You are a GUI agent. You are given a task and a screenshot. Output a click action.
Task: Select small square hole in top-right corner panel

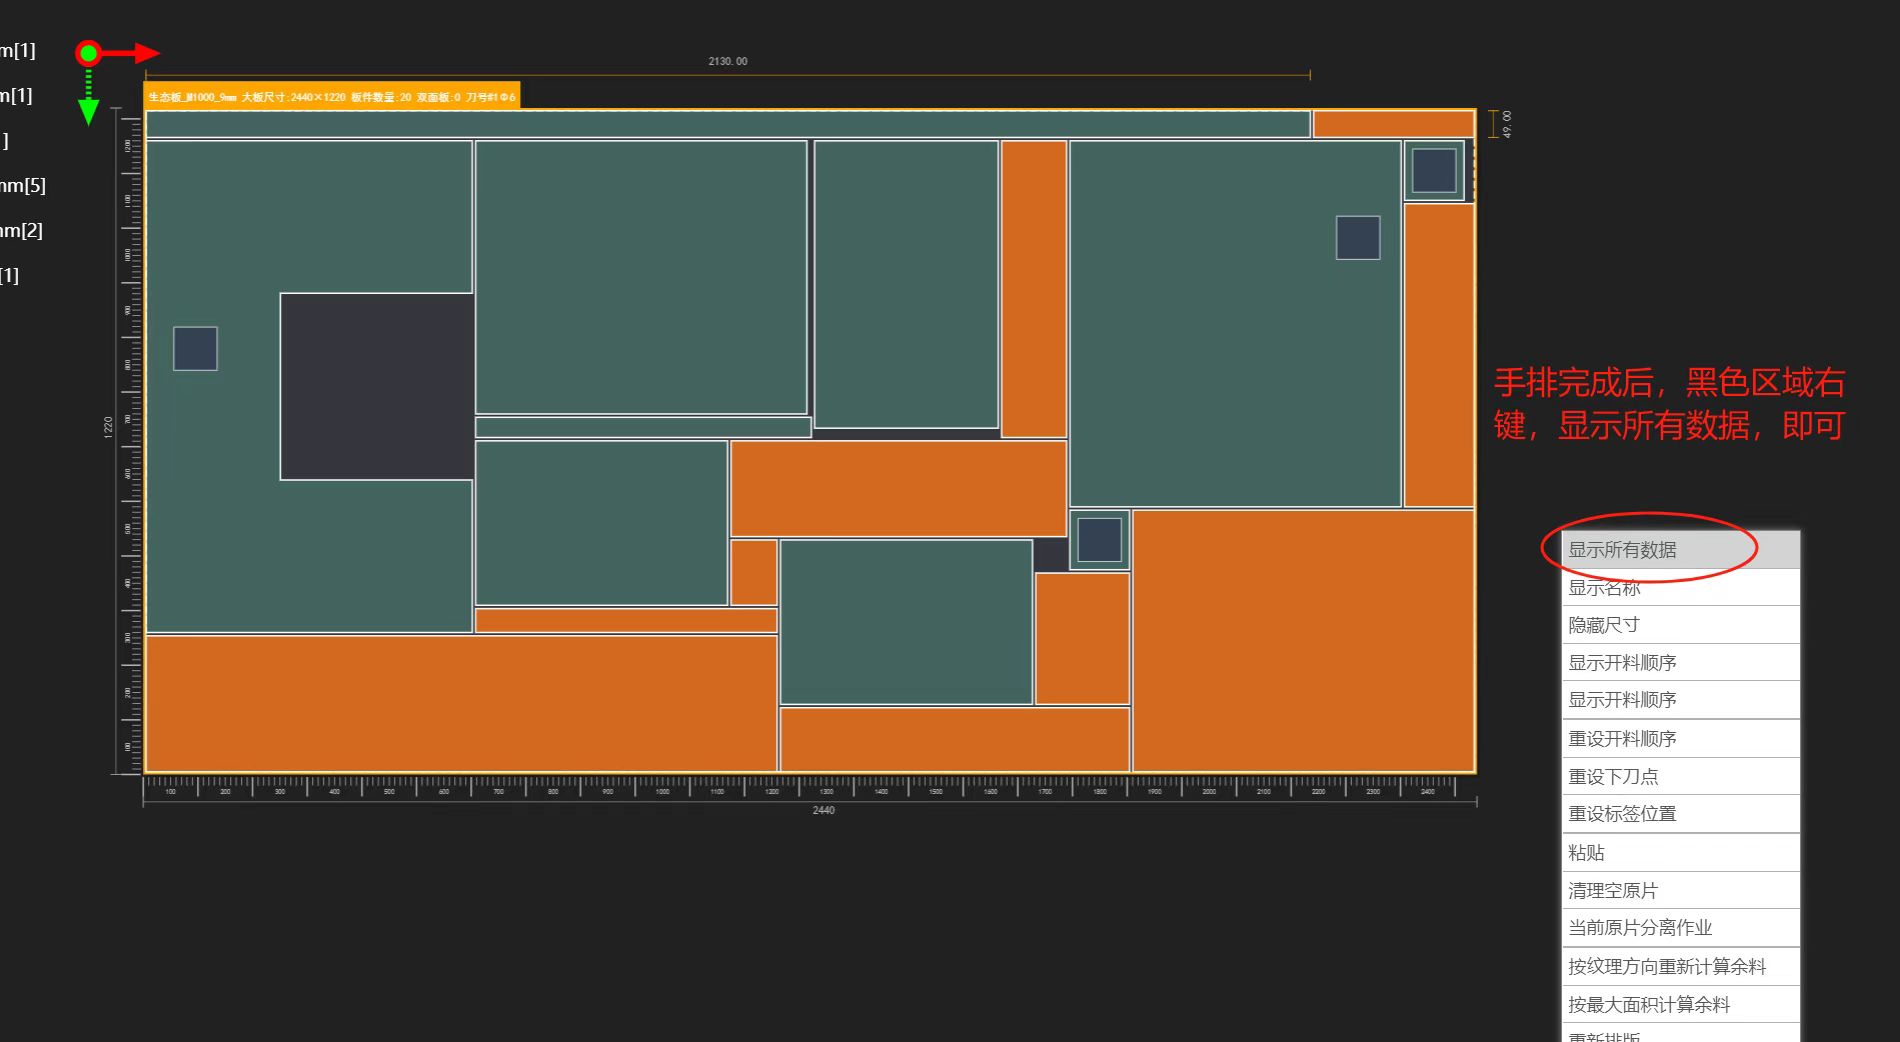1434,171
